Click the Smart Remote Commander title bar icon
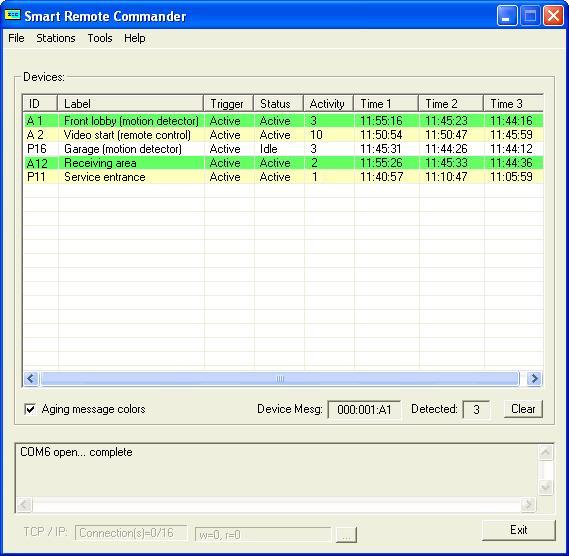This screenshot has height=556, width=569. pos(12,15)
